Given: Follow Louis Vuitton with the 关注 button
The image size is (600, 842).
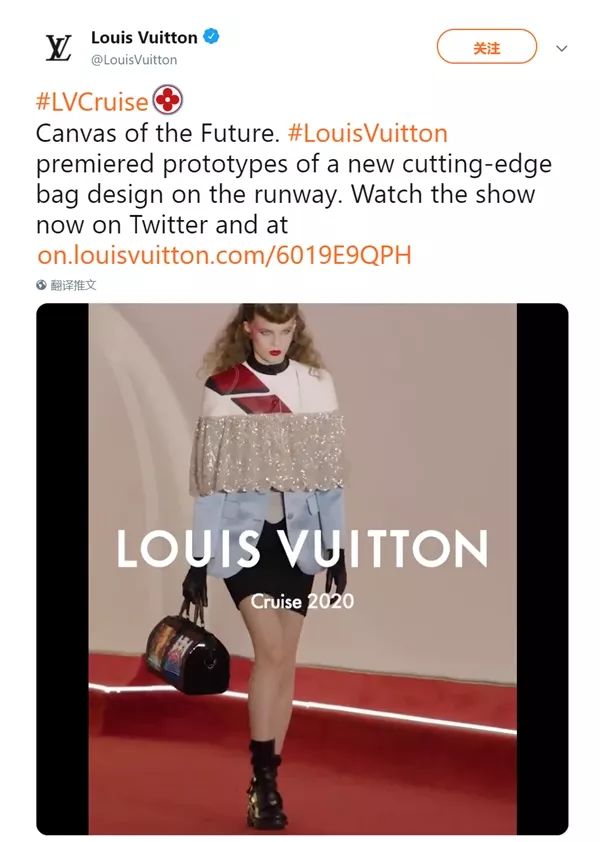Looking at the screenshot, I should tap(487, 47).
